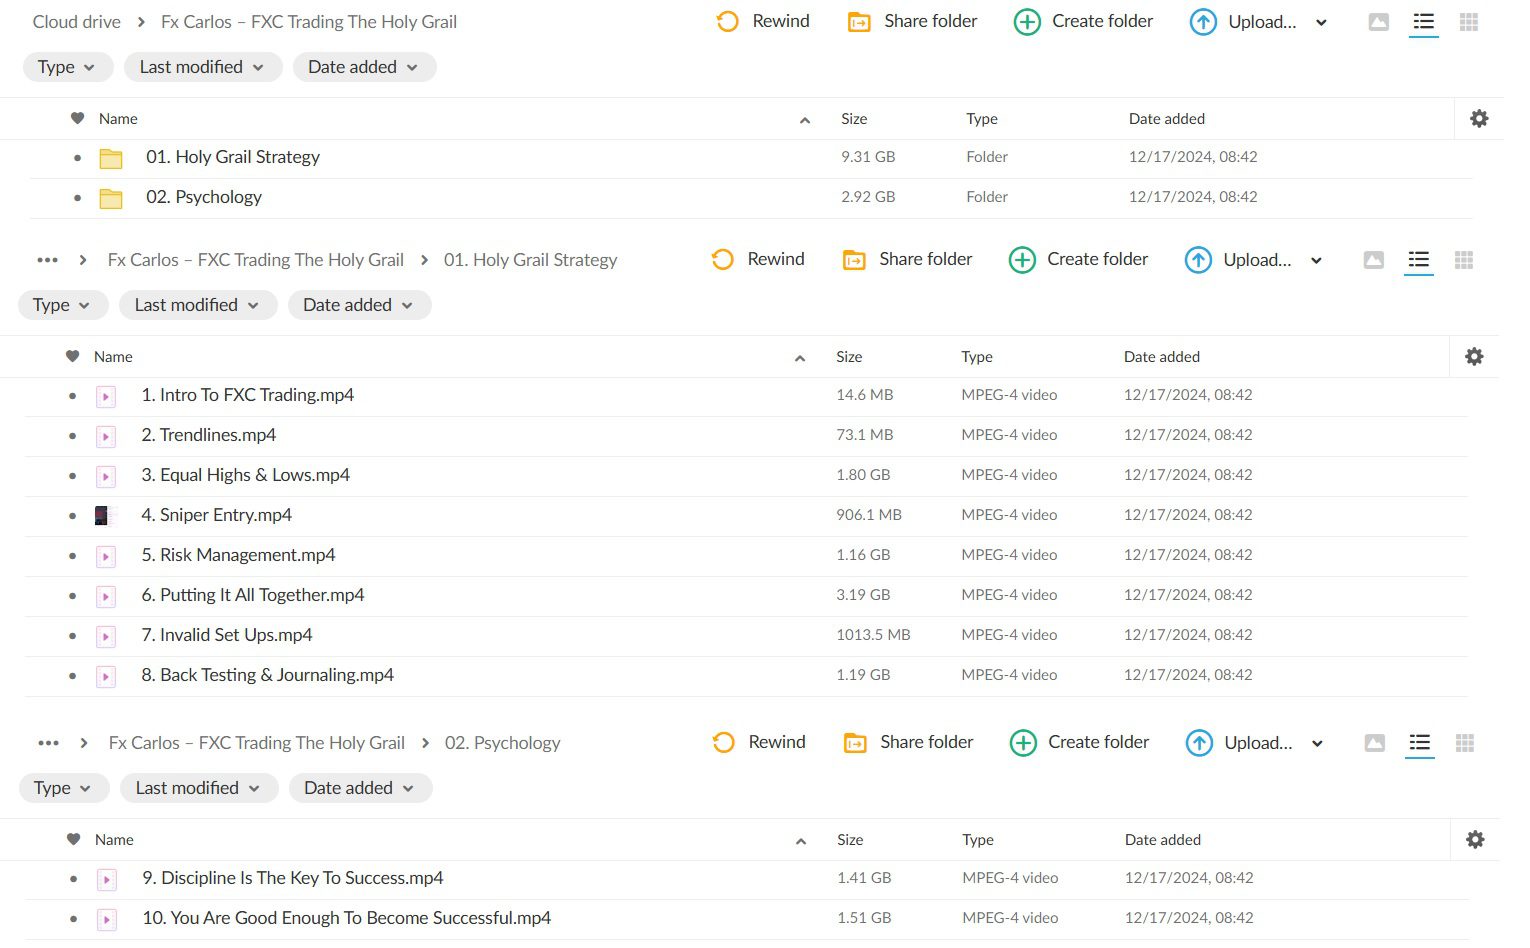
Task: Select grid view in the 02. Psychology panel
Action: (x=1465, y=743)
